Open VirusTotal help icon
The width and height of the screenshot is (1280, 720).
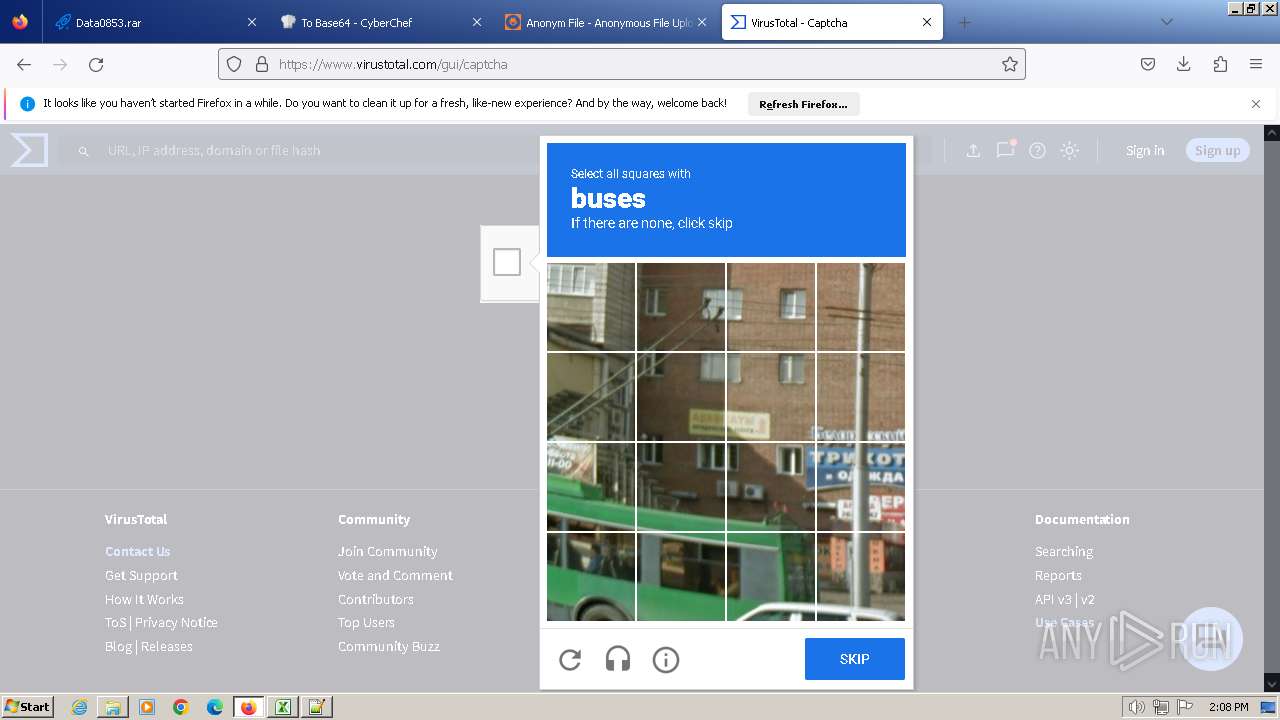[1038, 150]
